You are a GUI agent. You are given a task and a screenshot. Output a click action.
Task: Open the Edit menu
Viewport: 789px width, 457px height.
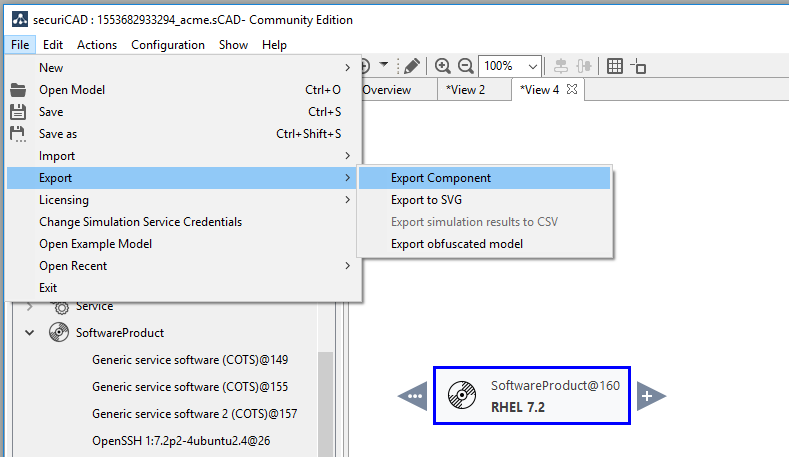53,45
